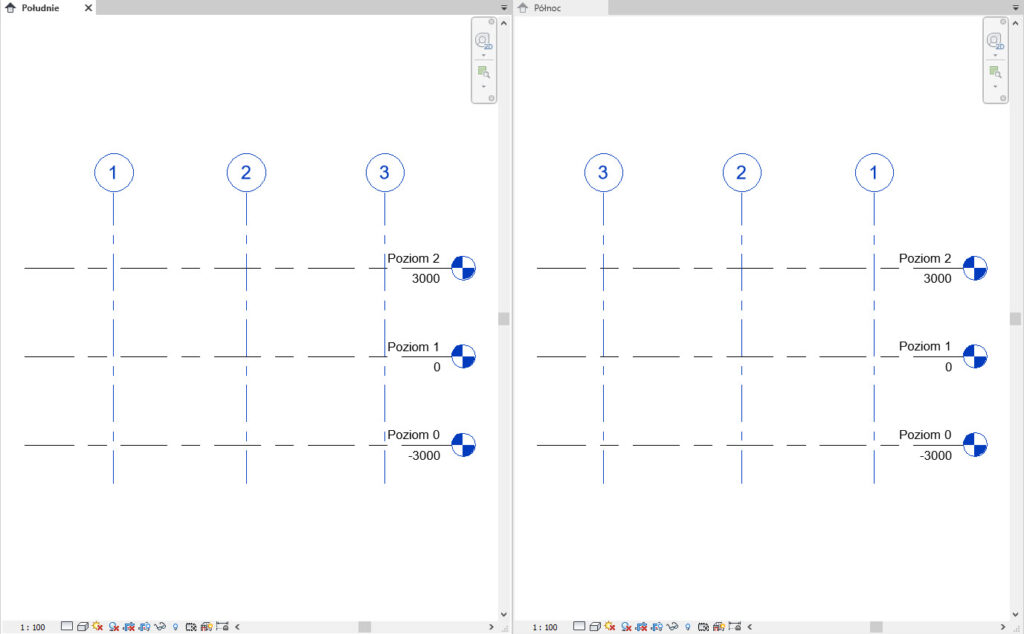Open temporary view properties in Północ view
The height and width of the screenshot is (634, 1024).
point(703,627)
